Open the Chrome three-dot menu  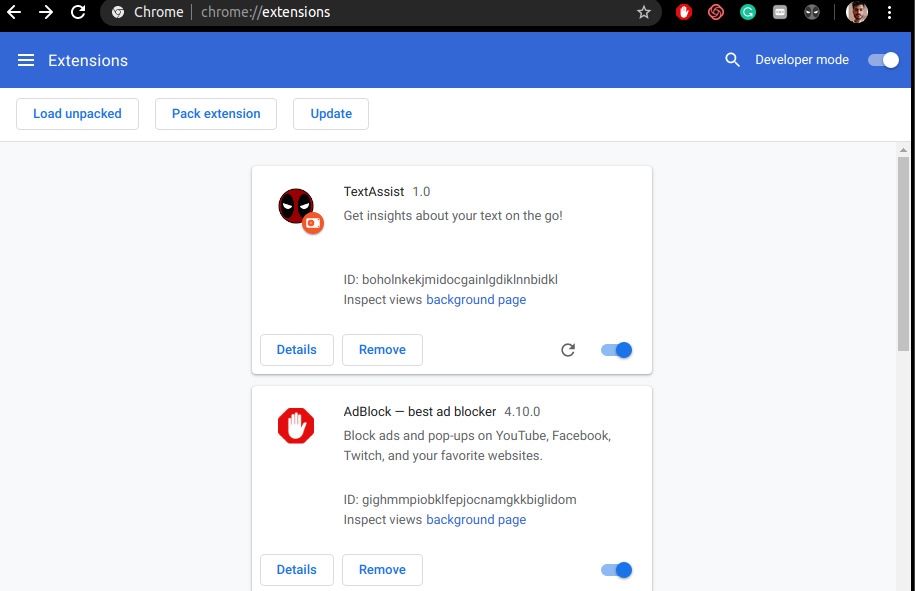[889, 12]
